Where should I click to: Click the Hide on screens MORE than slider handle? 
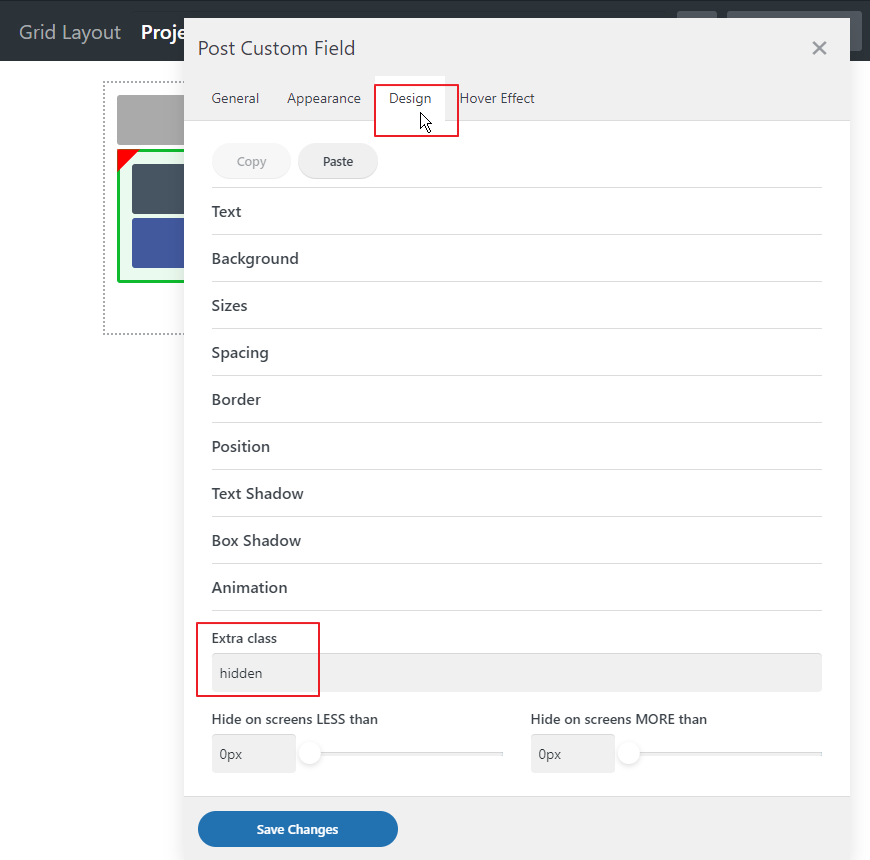(629, 753)
